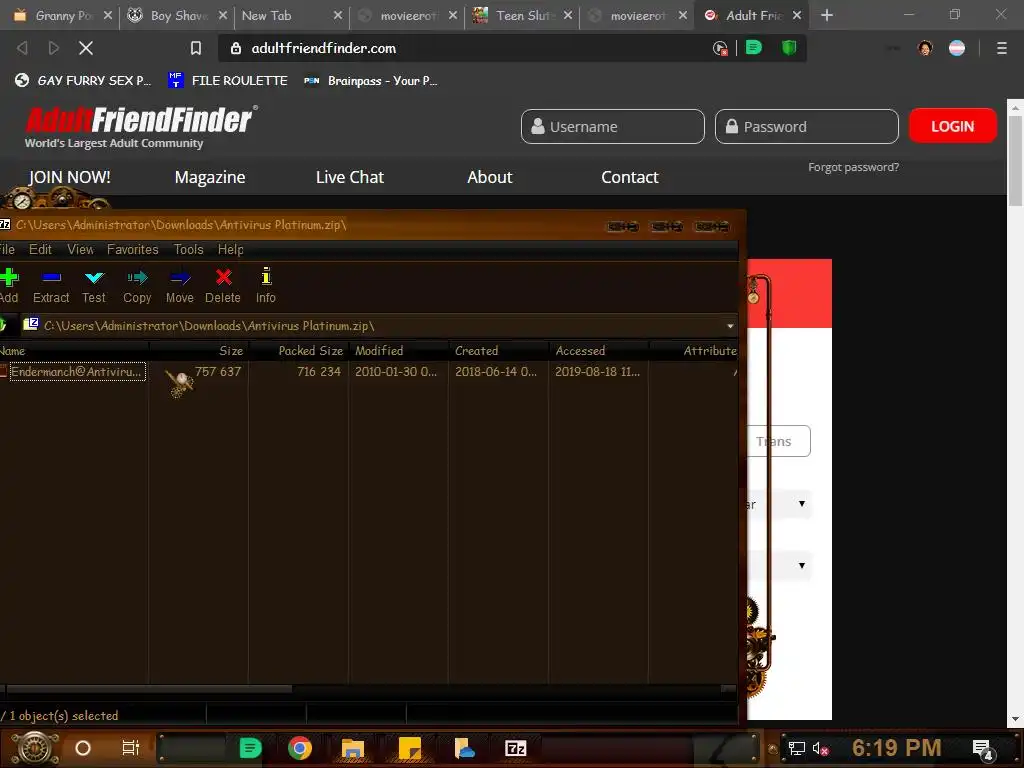Screen dimensions: 1024x768
Task: Click the JOIN NOW! link
Action: [x=69, y=177]
